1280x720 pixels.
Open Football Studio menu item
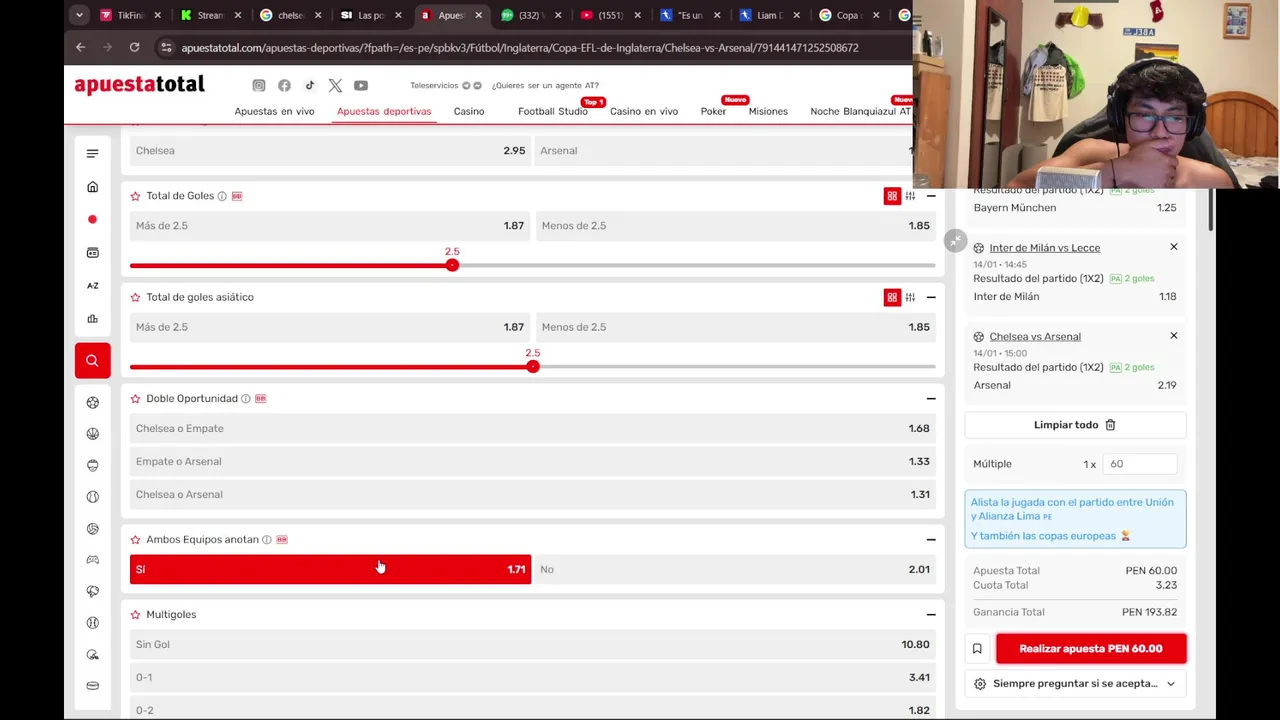click(553, 111)
